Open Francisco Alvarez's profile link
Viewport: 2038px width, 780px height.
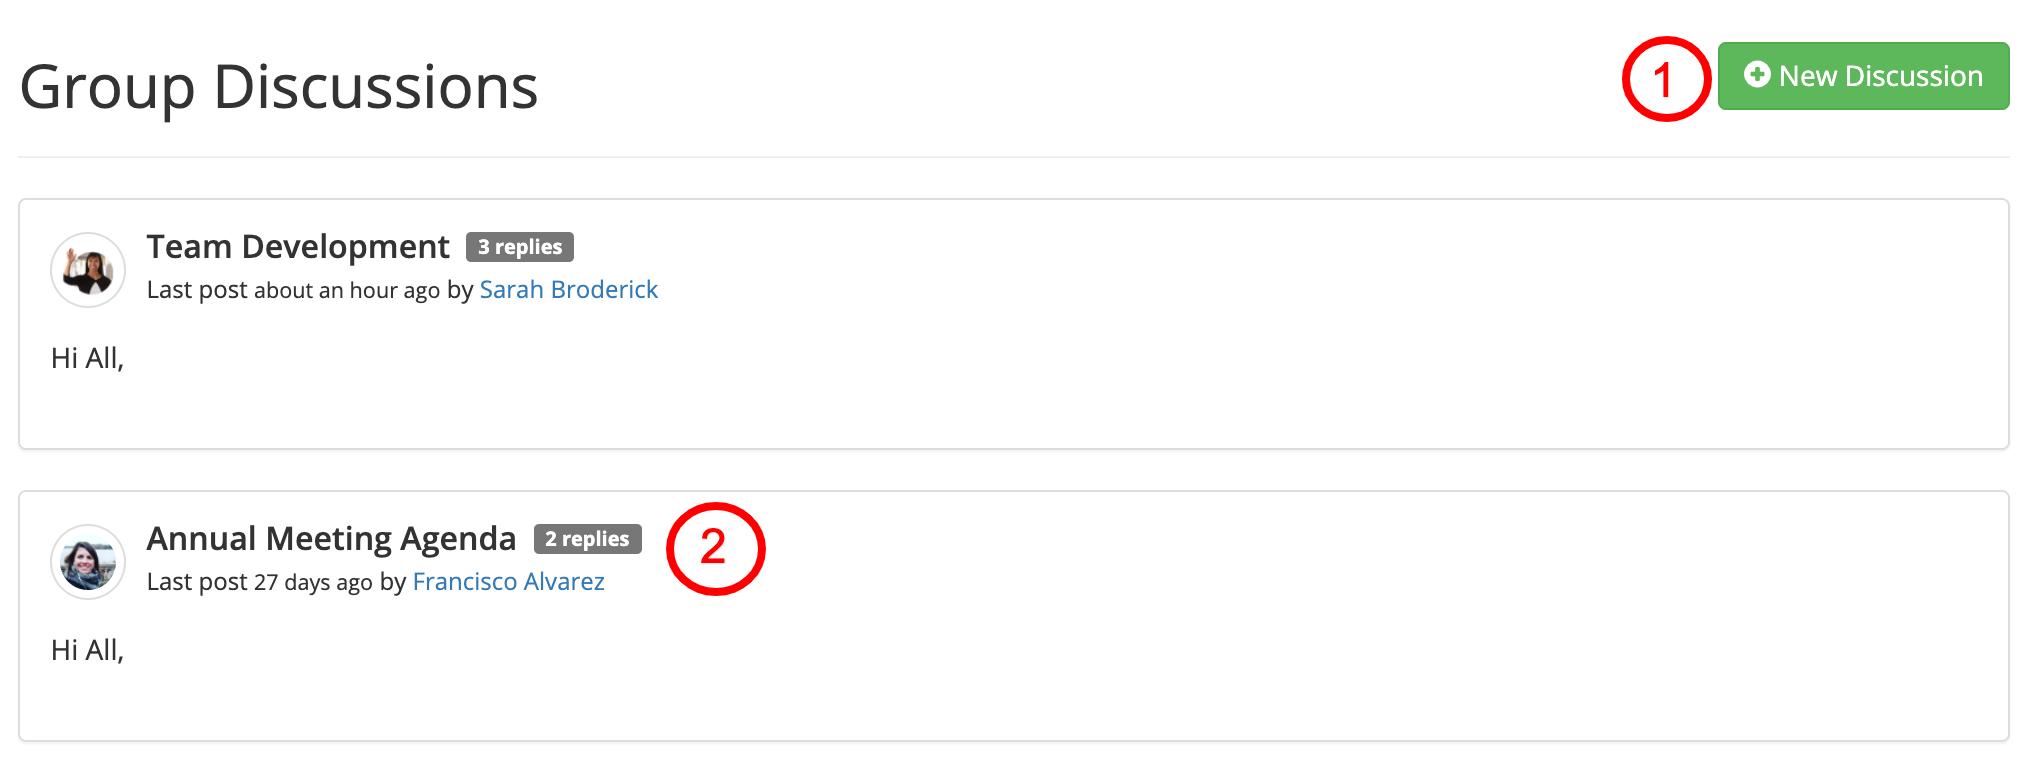[x=509, y=582]
